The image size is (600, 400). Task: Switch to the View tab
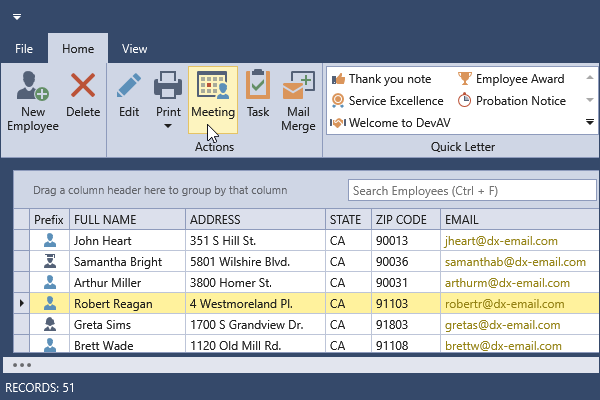[134, 48]
